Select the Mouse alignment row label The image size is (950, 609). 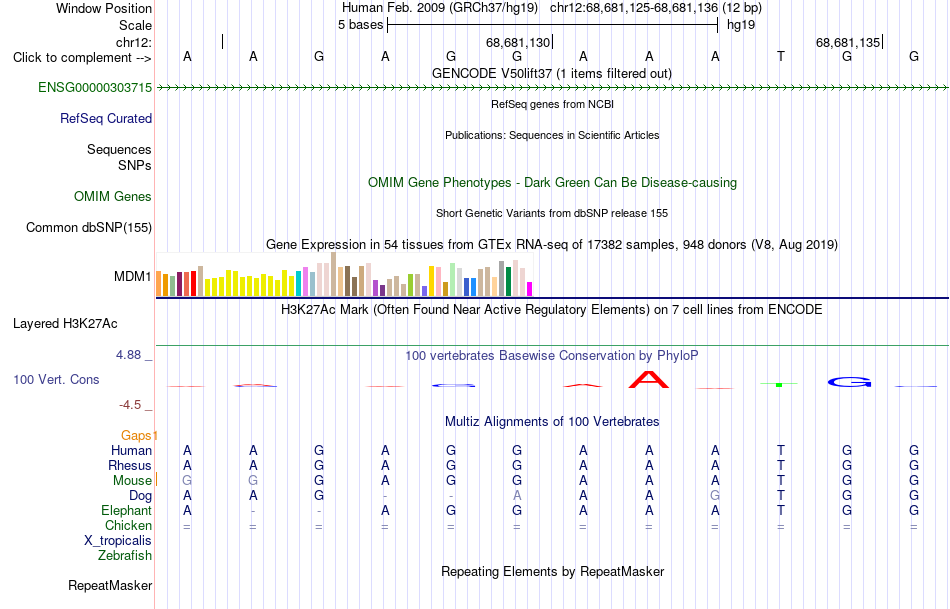coord(132,481)
